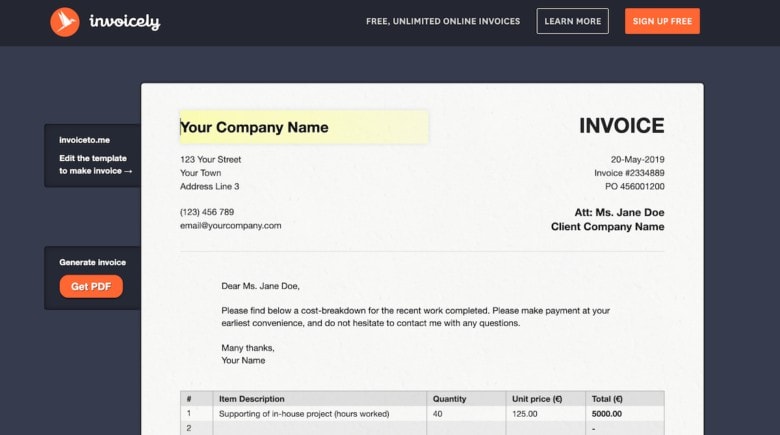Open the Learn More page
This screenshot has height=435, width=780.
pos(572,21)
